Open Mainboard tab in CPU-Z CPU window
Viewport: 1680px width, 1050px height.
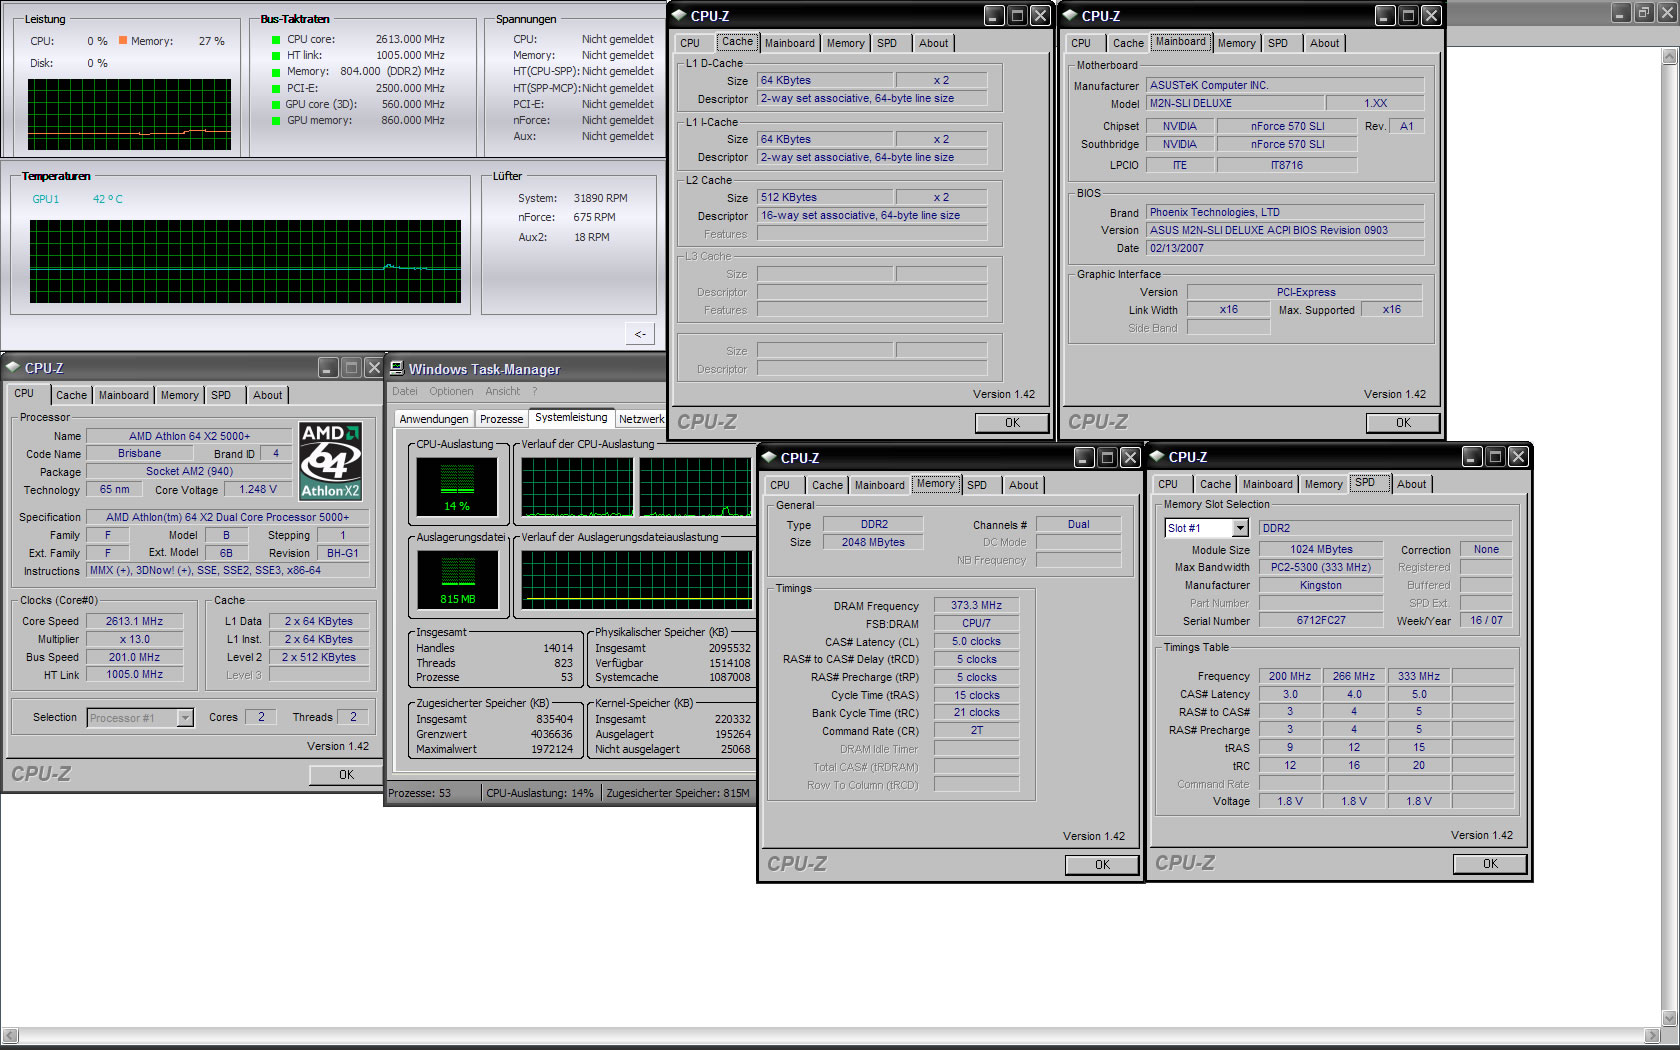click(123, 395)
